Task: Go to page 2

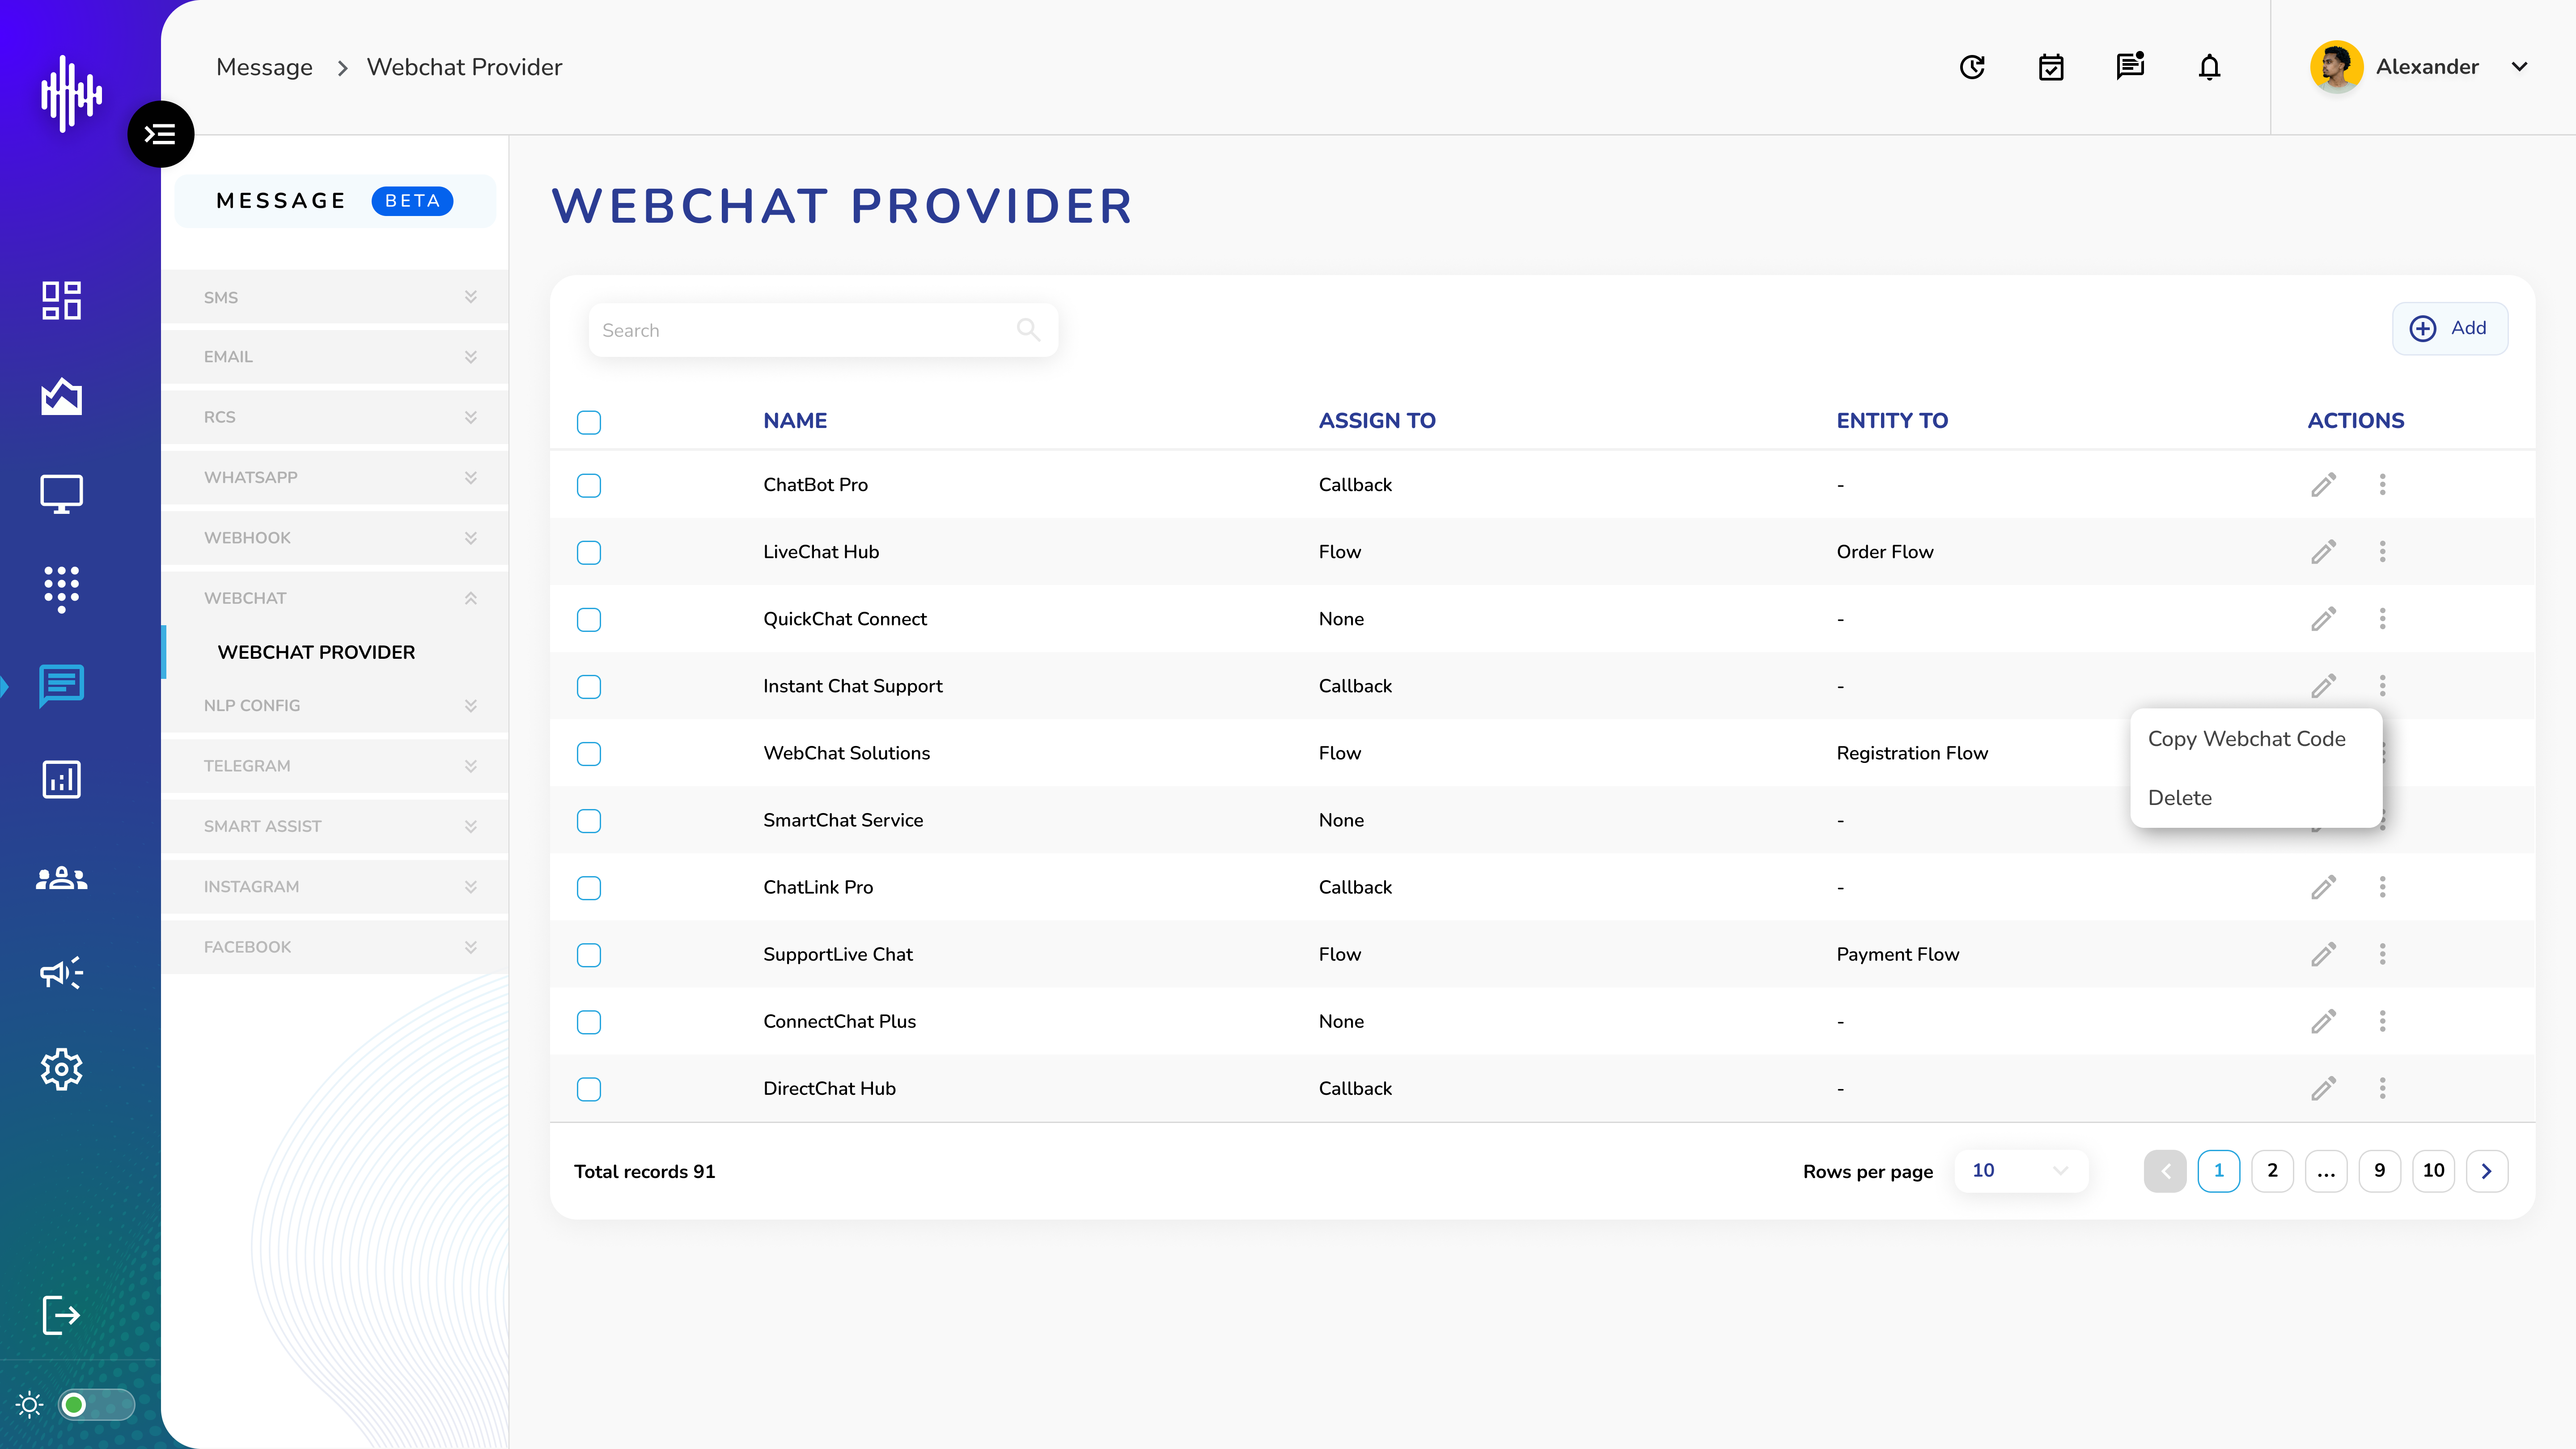Action: (x=2272, y=1170)
